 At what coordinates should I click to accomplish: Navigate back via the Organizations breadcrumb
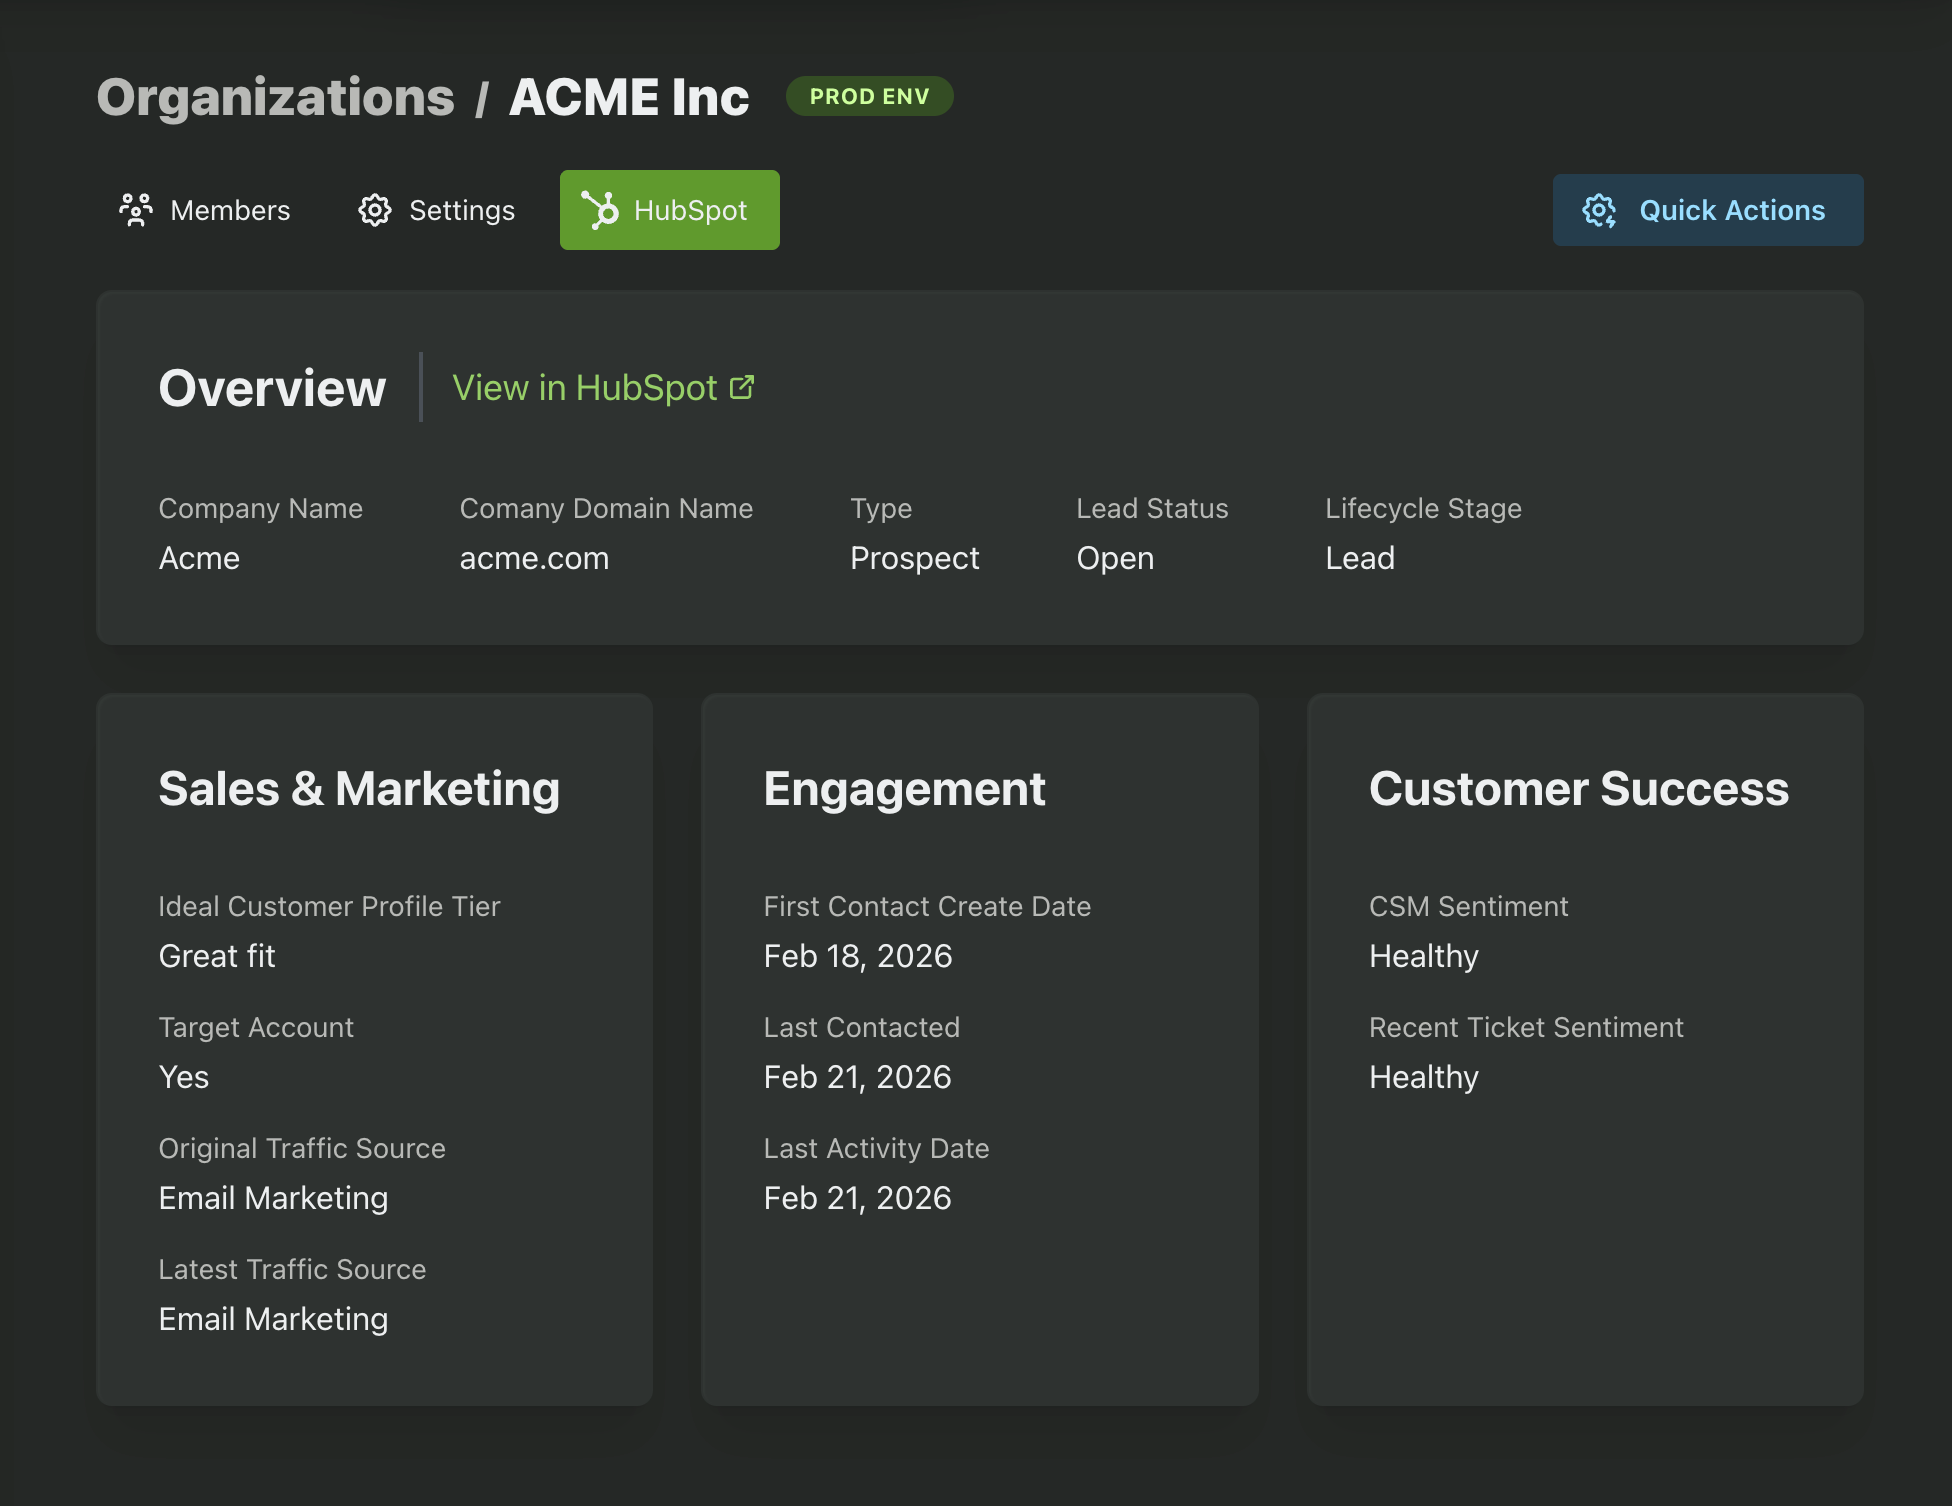(274, 96)
